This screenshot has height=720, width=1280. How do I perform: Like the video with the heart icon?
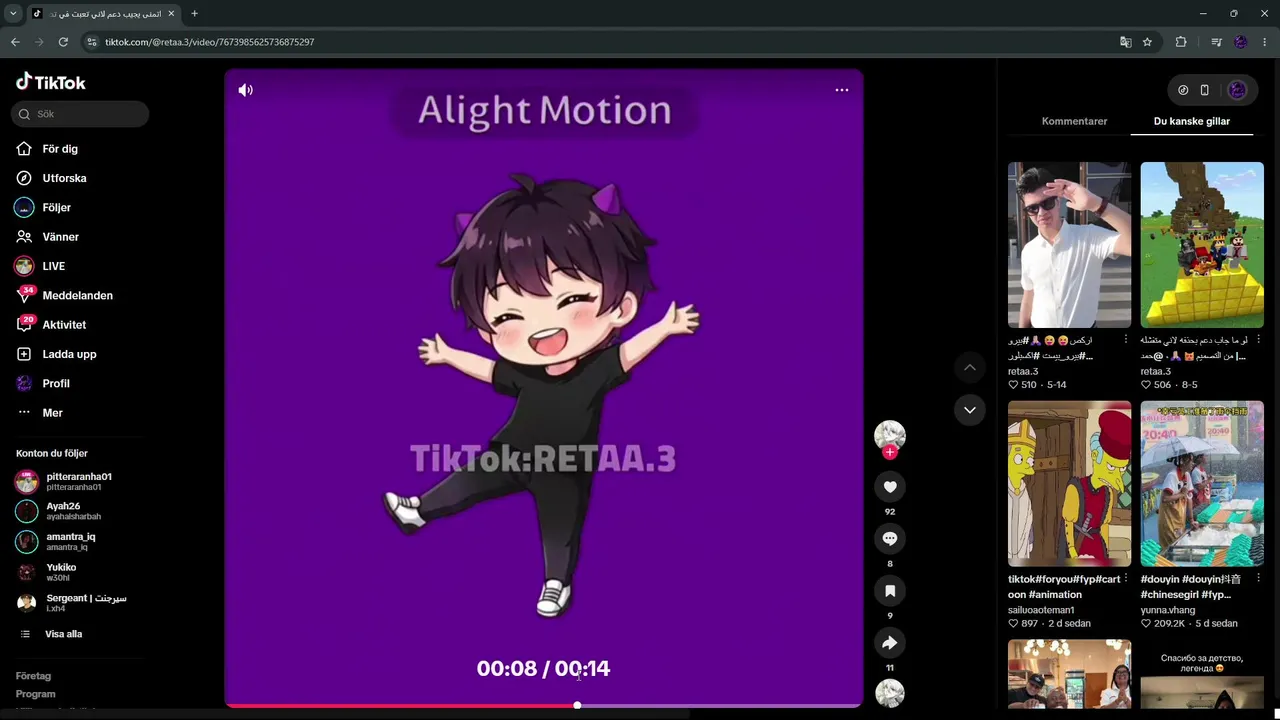pyautogui.click(x=890, y=487)
